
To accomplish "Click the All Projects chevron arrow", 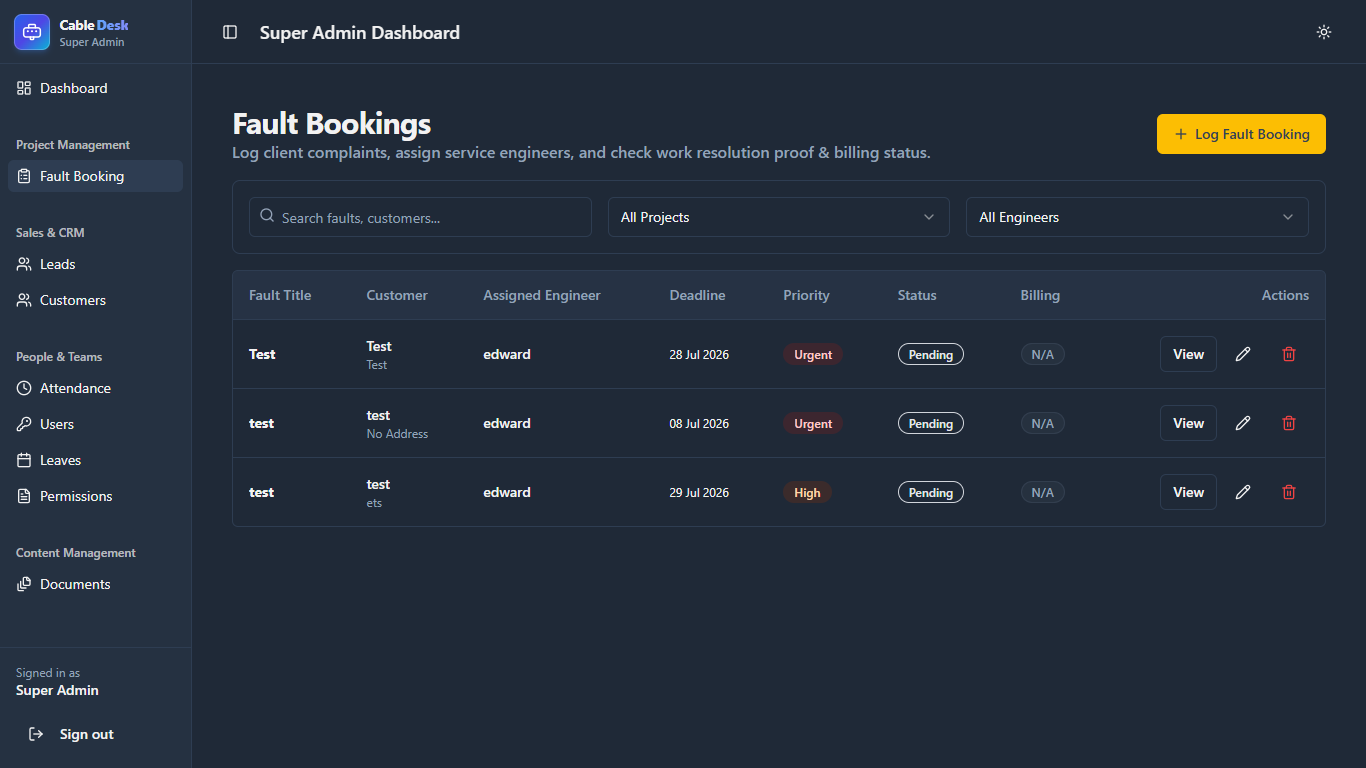I will [929, 217].
